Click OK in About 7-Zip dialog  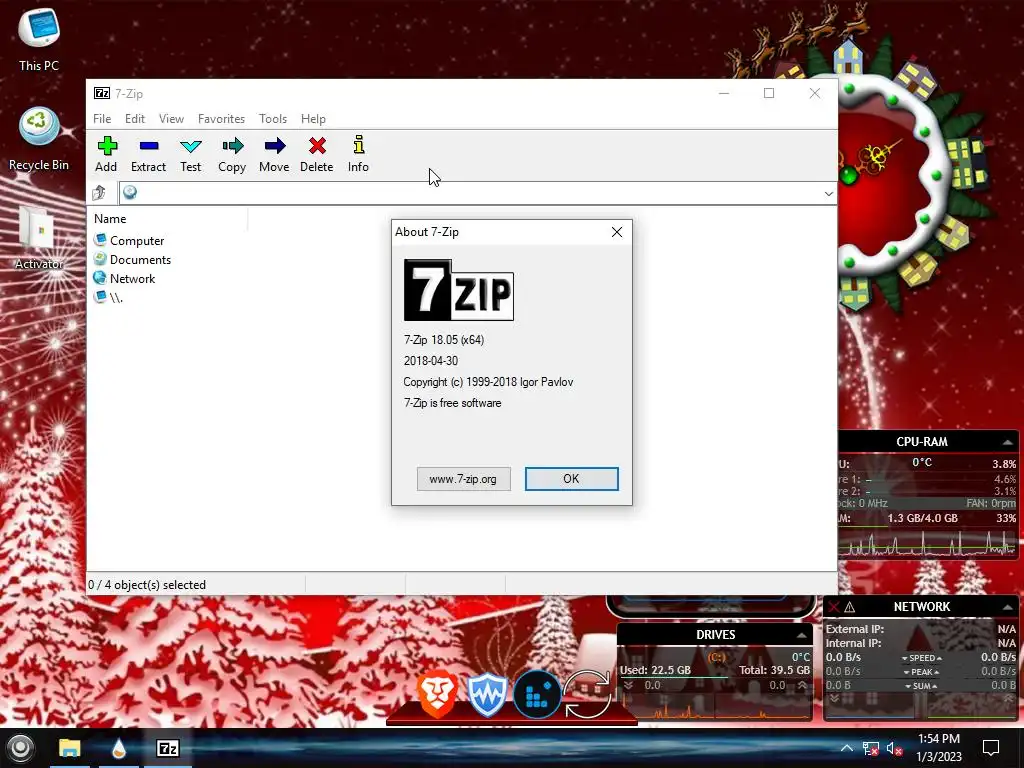(x=571, y=479)
